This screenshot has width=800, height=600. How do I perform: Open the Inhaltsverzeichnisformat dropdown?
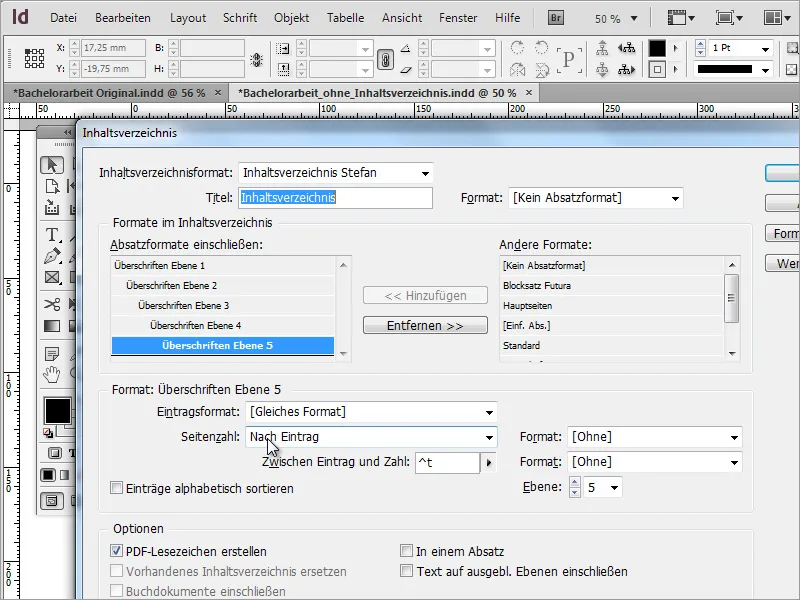[x=335, y=173]
